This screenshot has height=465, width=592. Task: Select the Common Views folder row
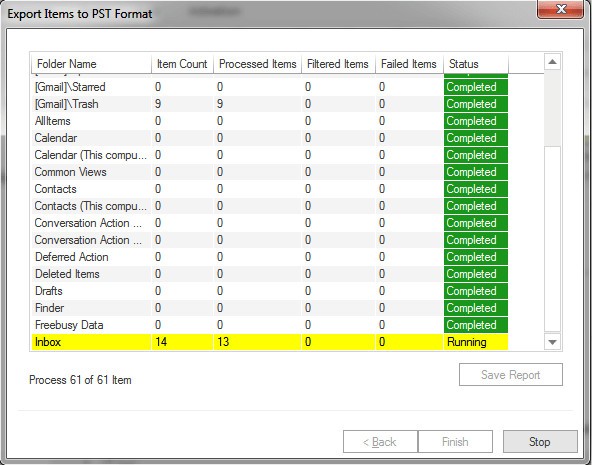270,172
